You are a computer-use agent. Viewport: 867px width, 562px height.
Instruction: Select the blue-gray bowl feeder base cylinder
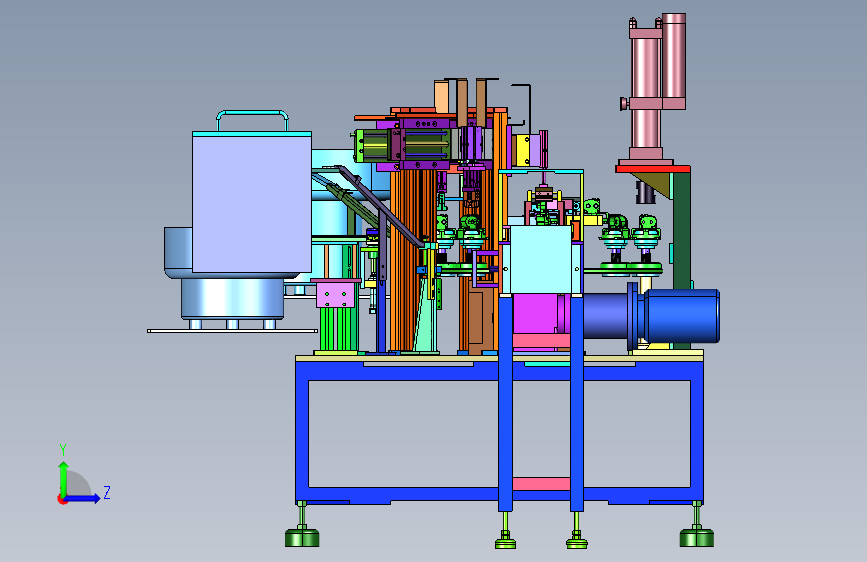[232, 298]
